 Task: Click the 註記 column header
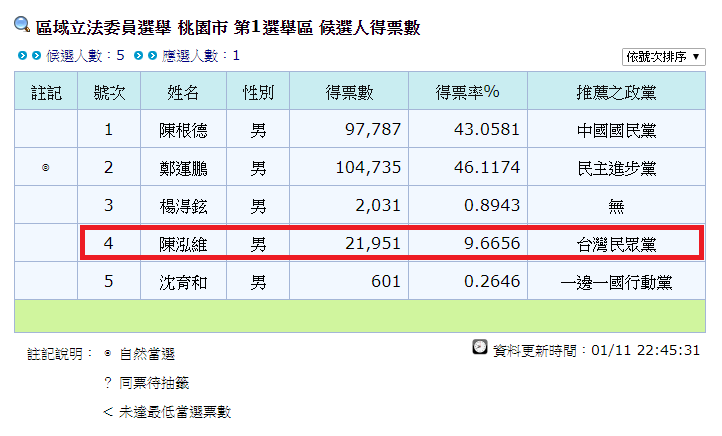coord(46,93)
